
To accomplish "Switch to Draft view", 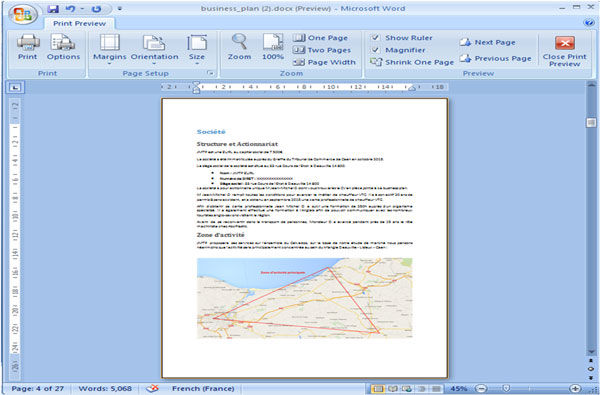I will (436, 389).
